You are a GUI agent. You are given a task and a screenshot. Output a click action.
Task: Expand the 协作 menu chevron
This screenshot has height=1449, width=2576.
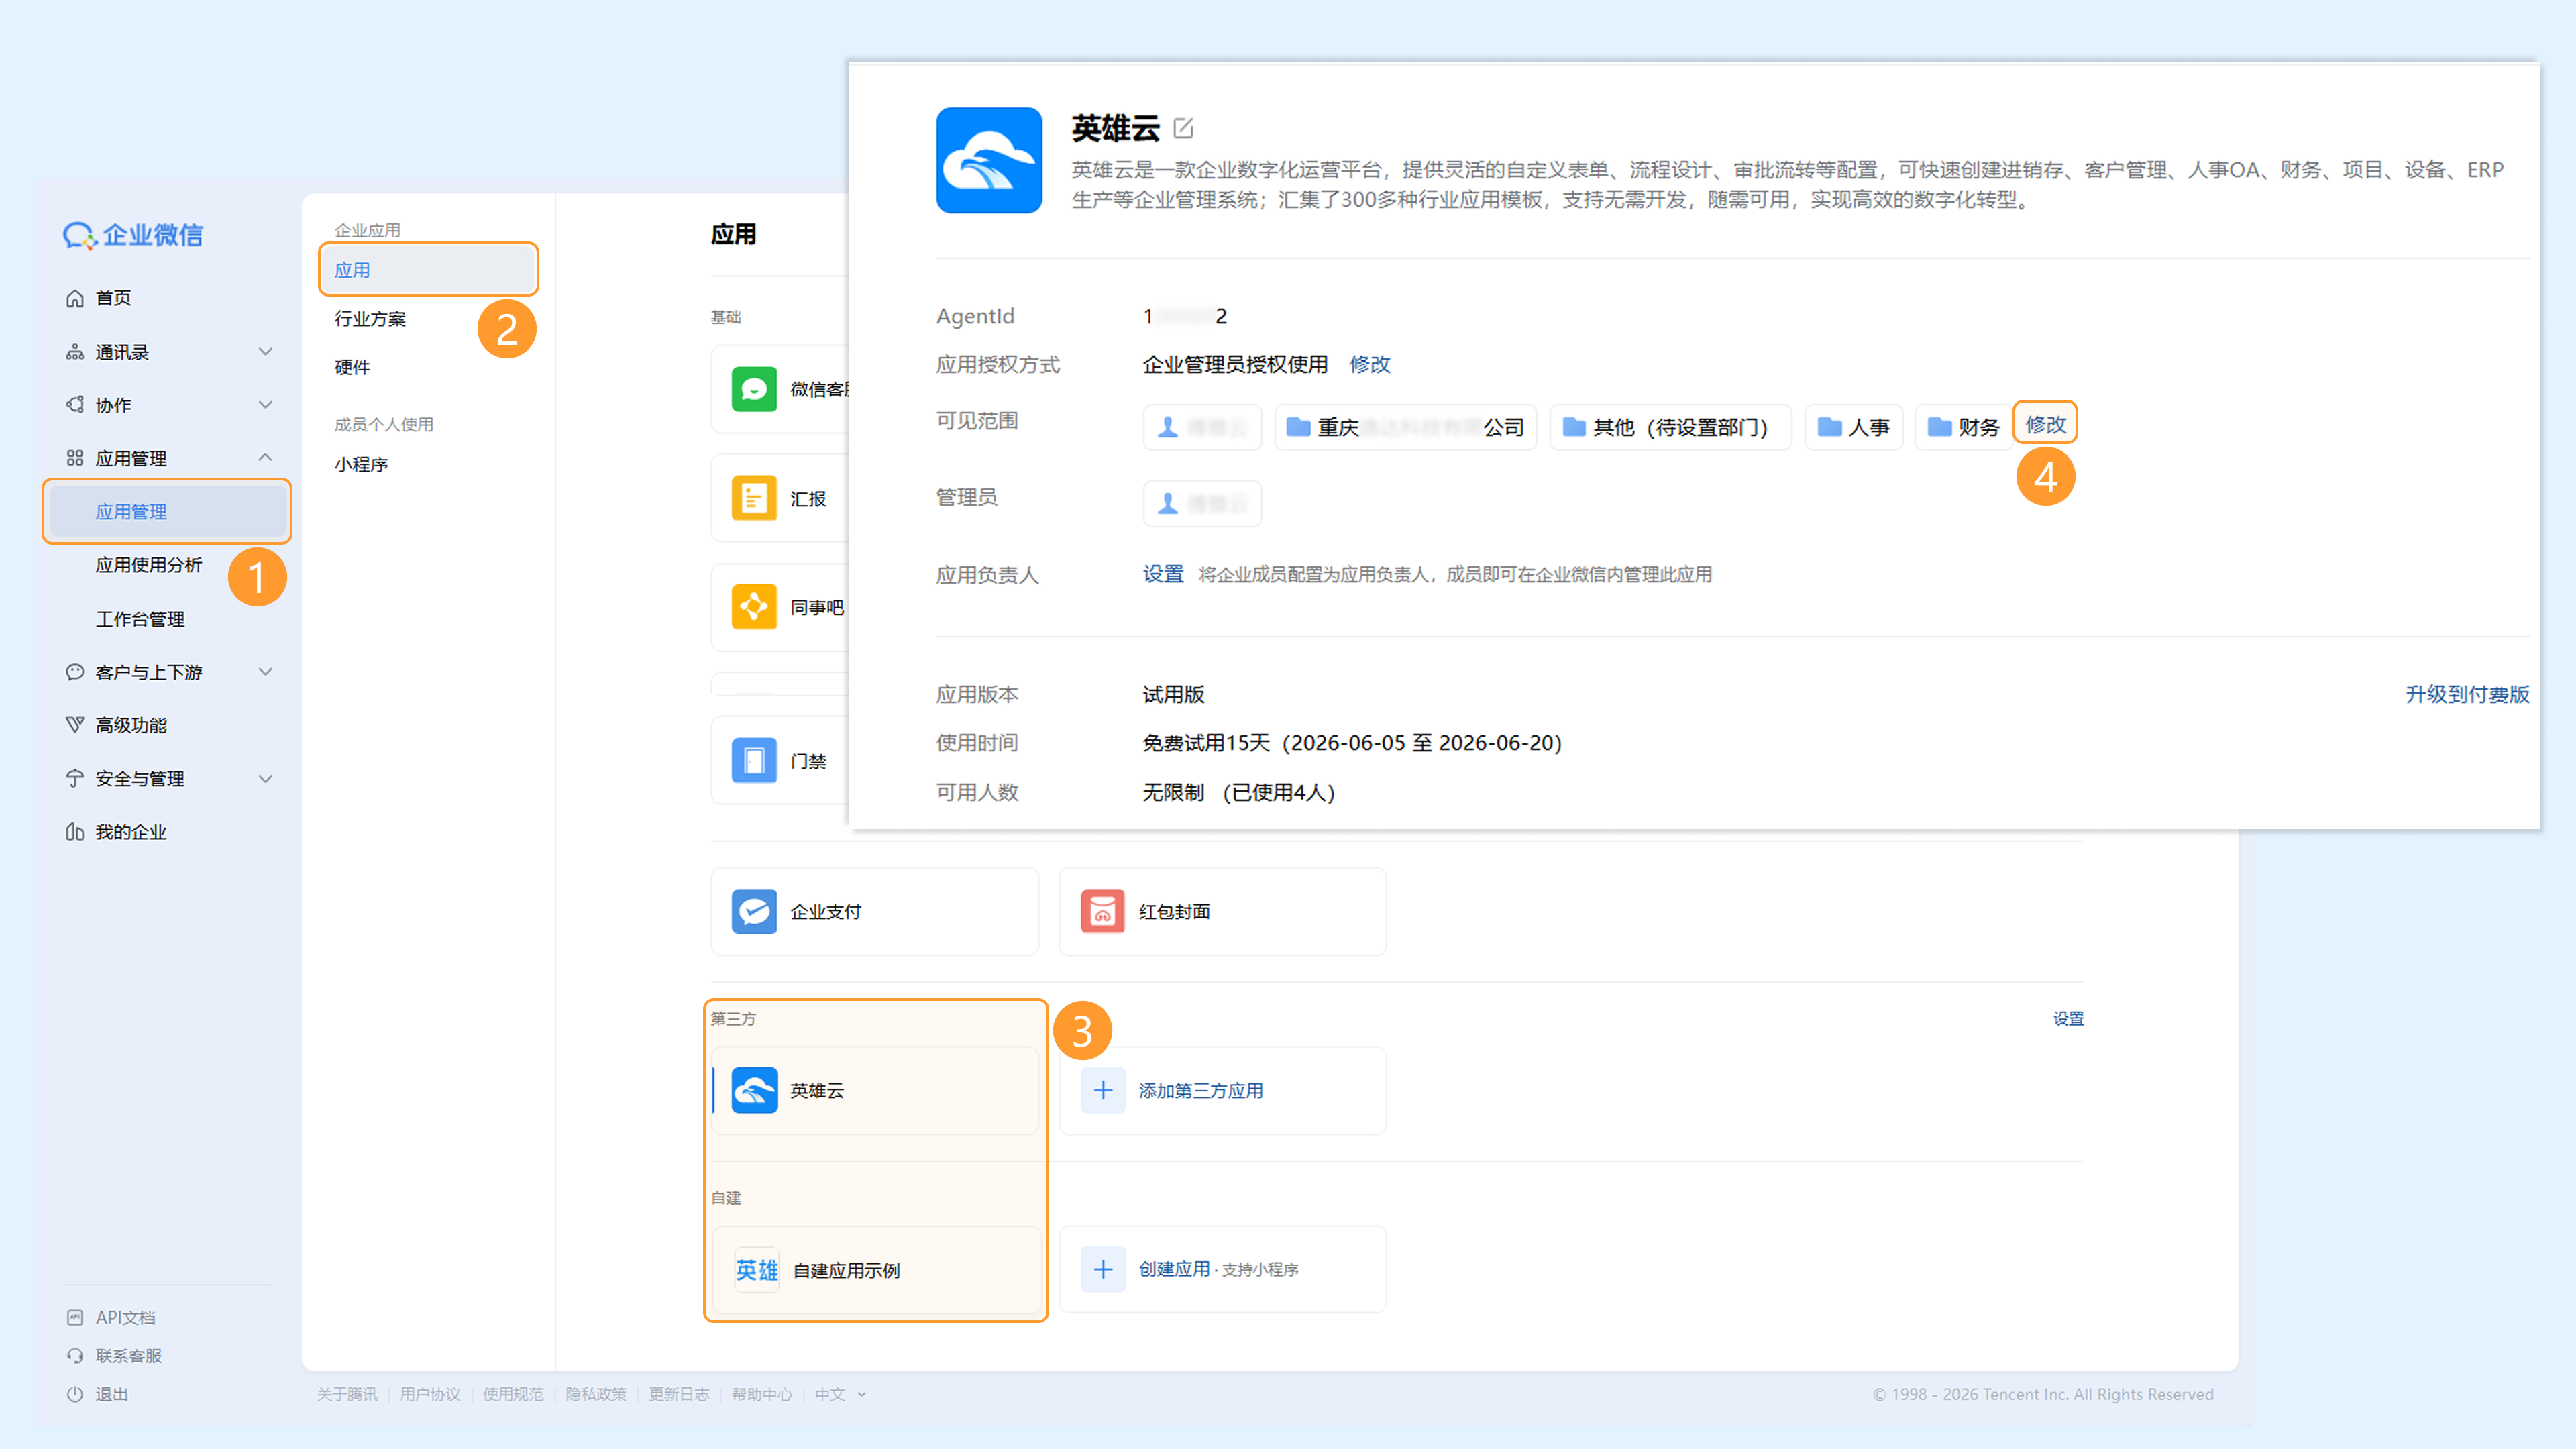[x=265, y=405]
